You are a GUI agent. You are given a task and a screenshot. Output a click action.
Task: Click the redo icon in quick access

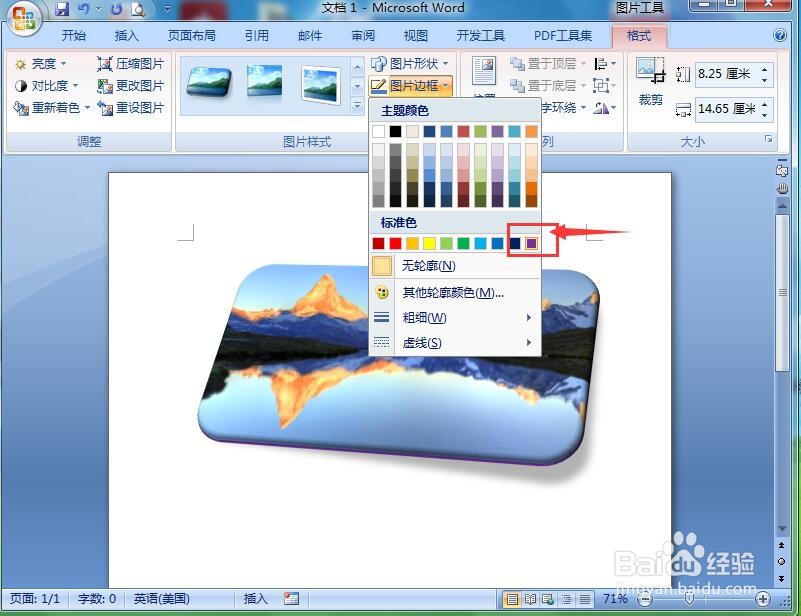[116, 9]
